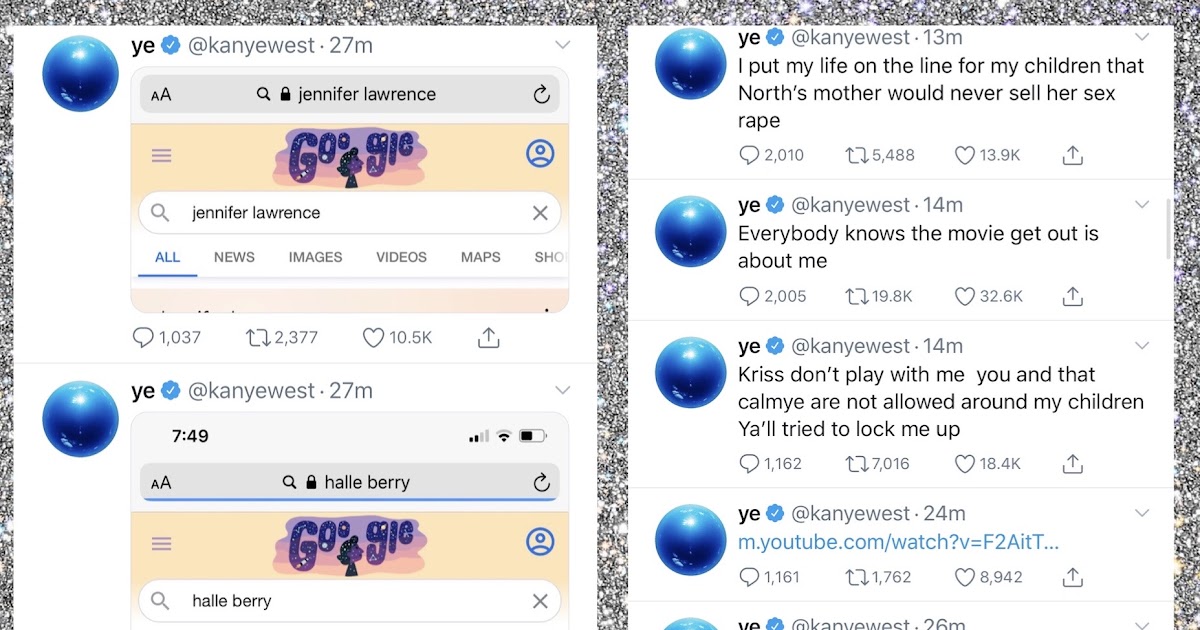Image resolution: width=1200 pixels, height=630 pixels.
Task: Open tweet menu chevron on YouTube link tweet
Action: pos(1142,513)
